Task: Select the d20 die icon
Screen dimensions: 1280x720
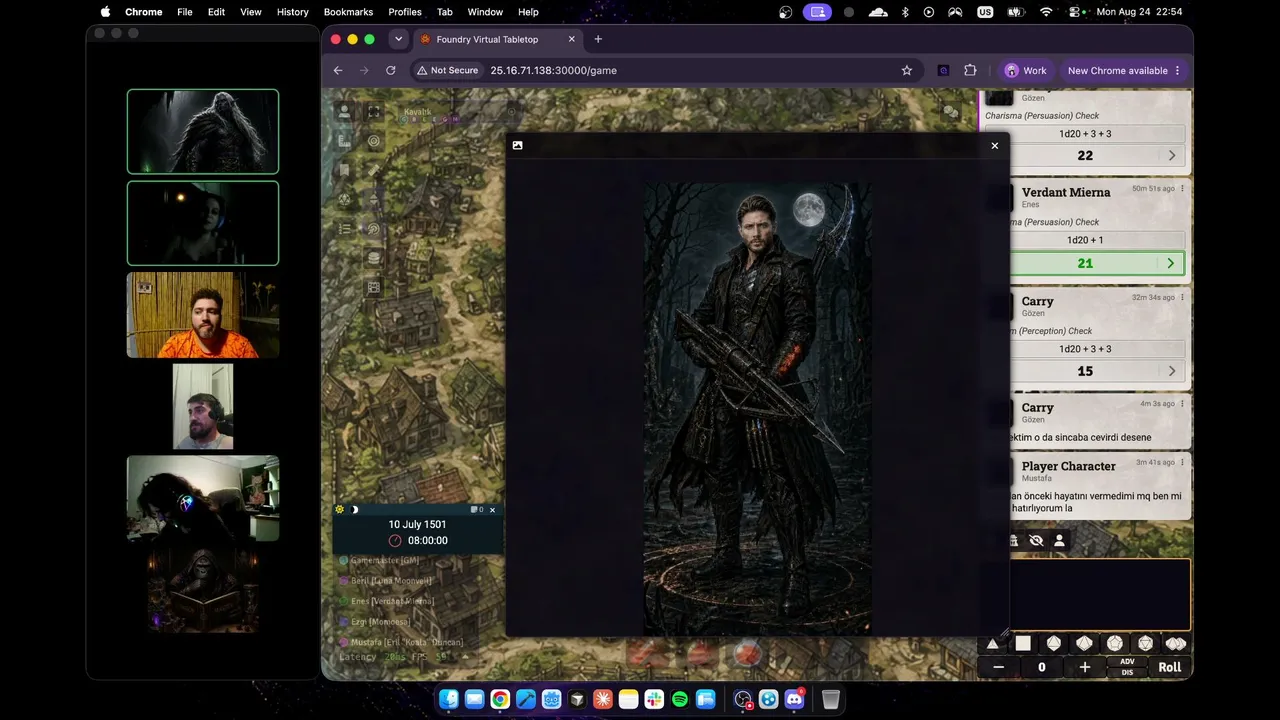Action: (x=1145, y=644)
